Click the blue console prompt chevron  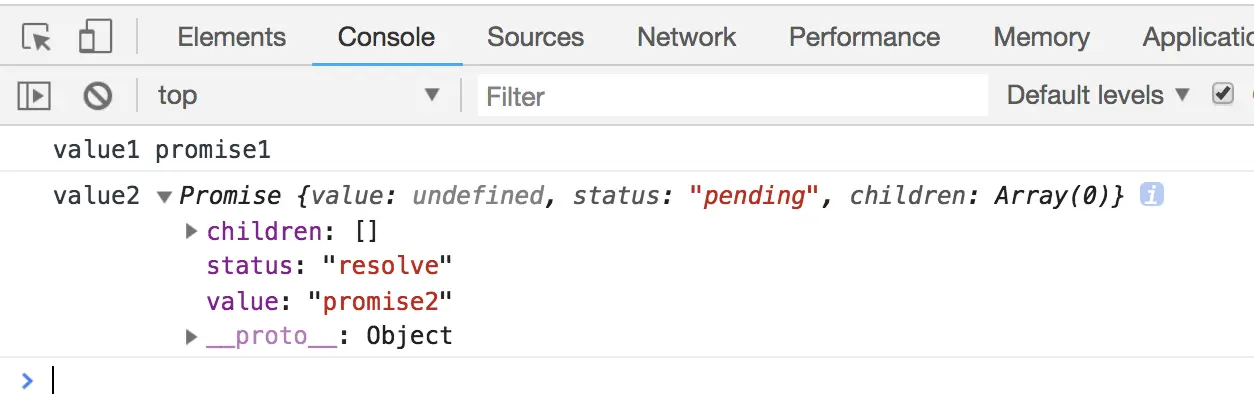point(27,380)
